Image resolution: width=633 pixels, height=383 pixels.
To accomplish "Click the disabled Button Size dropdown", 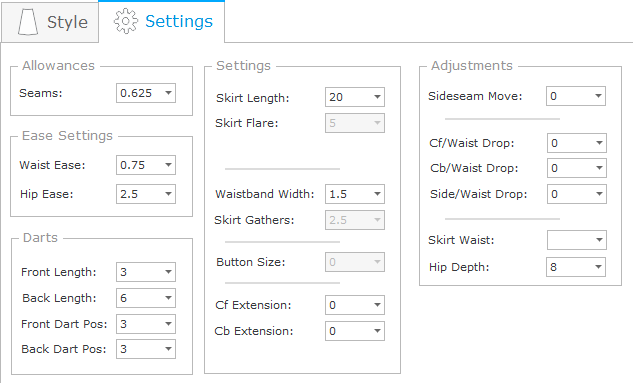I will (x=355, y=262).
